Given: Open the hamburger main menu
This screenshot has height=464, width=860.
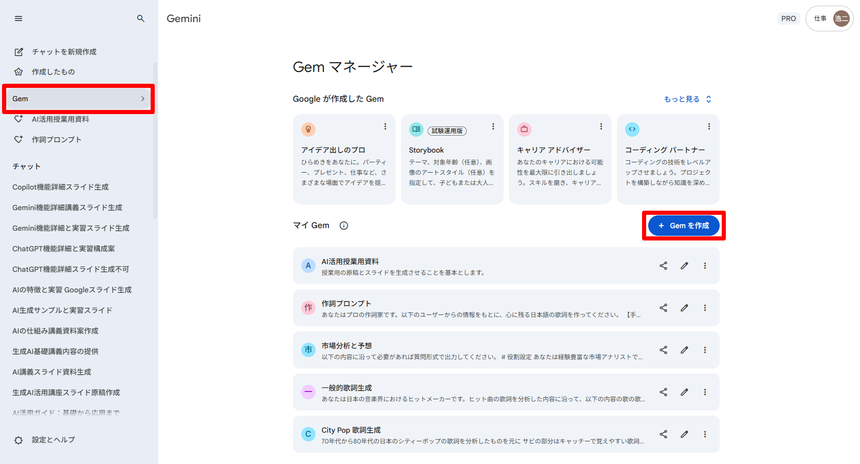Looking at the screenshot, I should (18, 18).
